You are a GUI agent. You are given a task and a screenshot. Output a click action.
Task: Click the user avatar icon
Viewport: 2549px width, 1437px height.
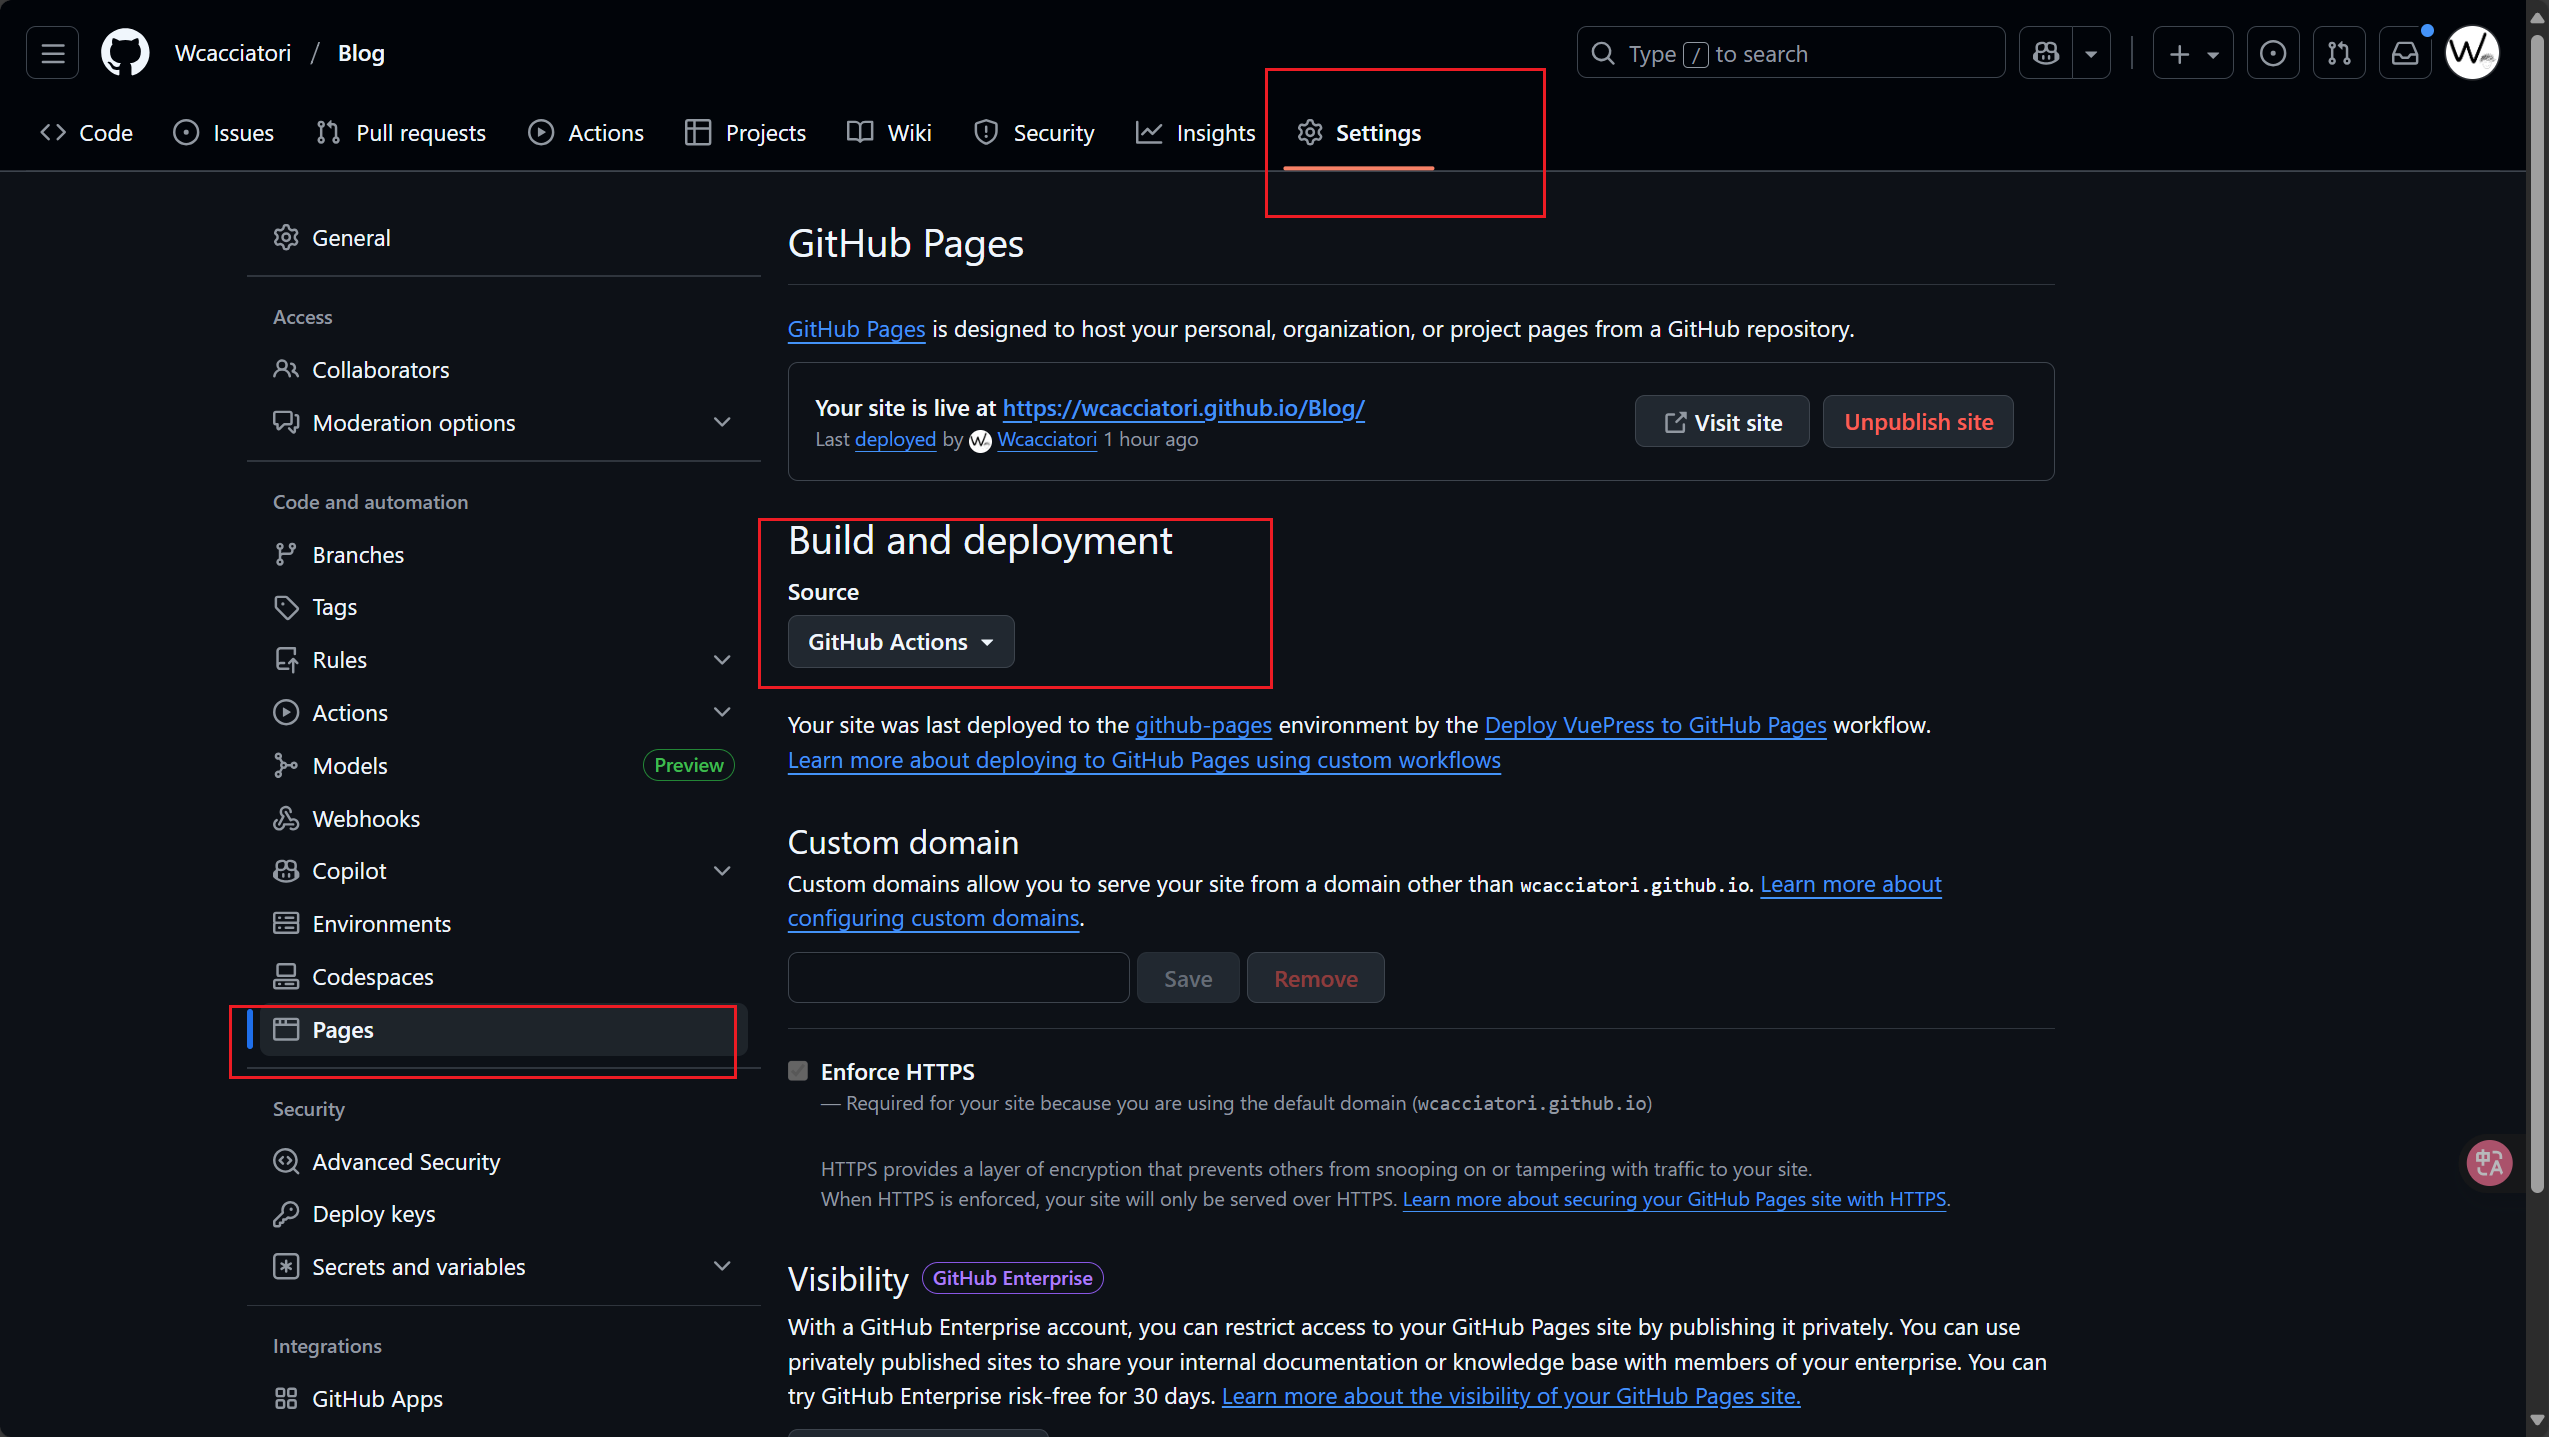click(2472, 52)
